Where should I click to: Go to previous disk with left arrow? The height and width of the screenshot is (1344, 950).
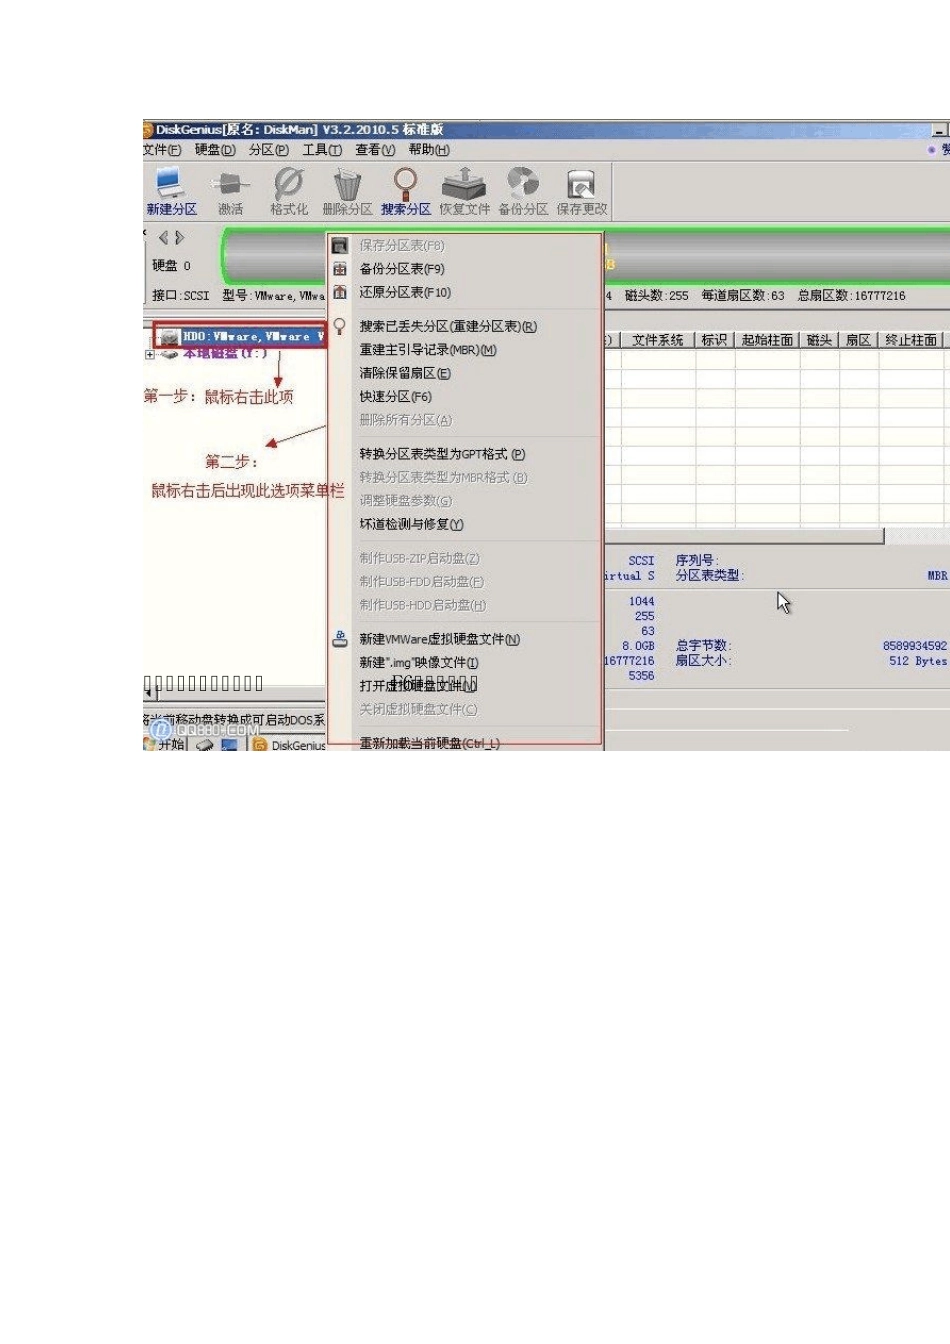(x=164, y=238)
